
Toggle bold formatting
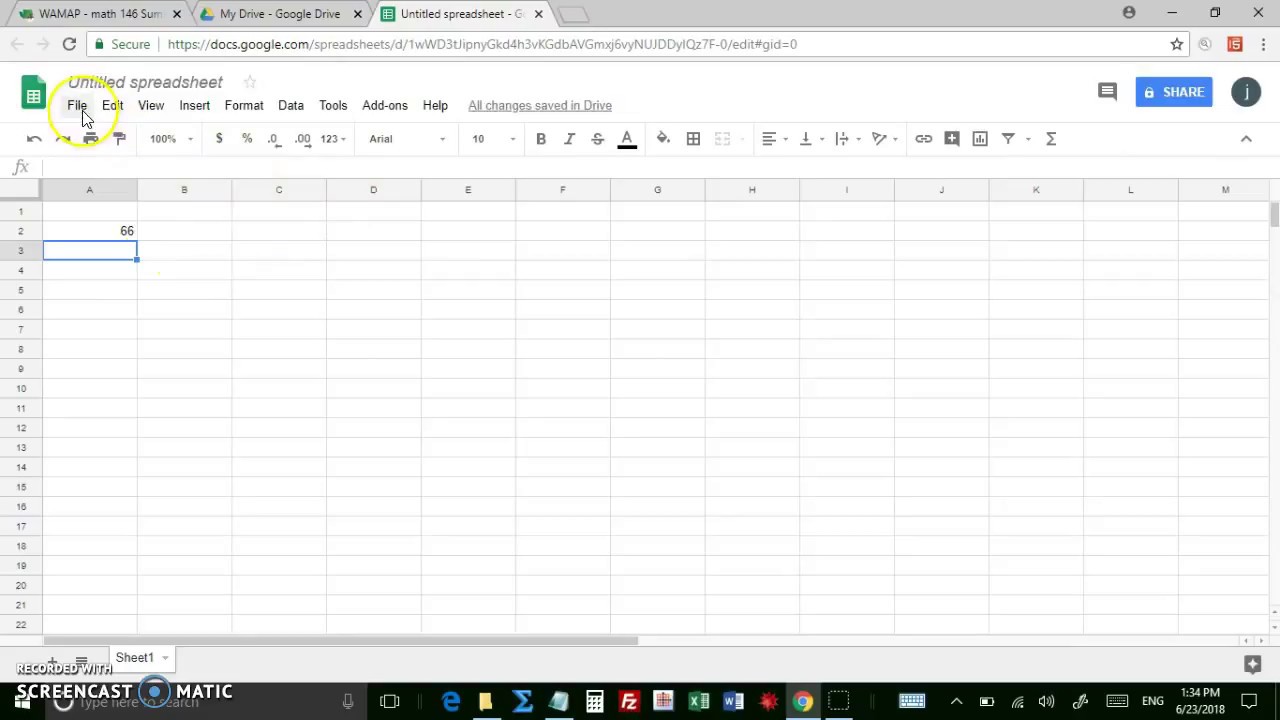coord(541,139)
